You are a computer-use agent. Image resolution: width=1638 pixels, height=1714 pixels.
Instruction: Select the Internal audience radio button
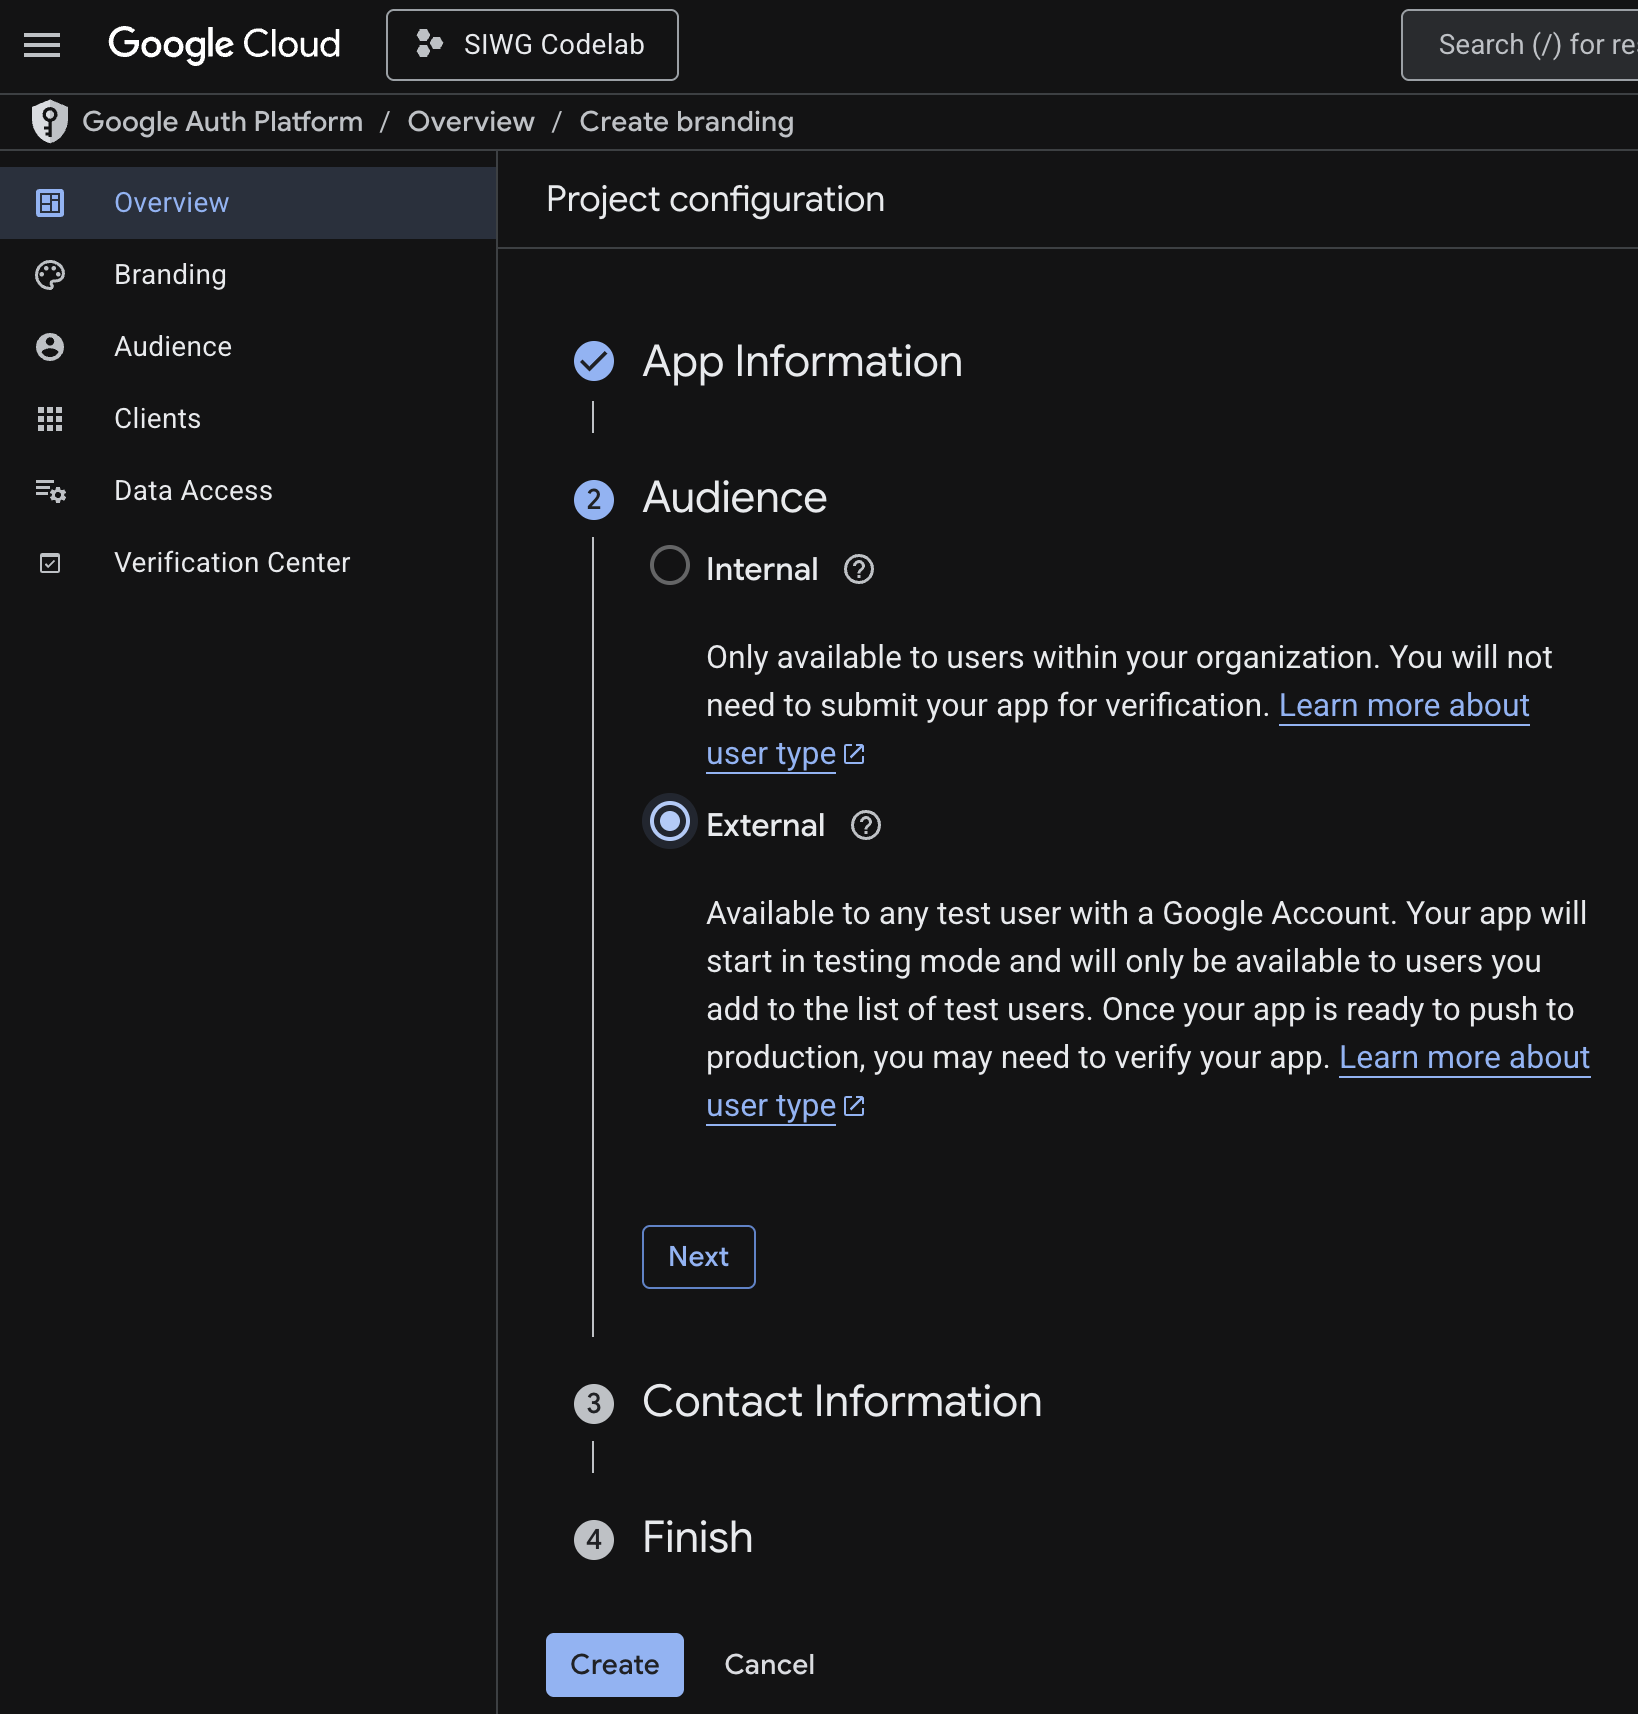pos(669,566)
